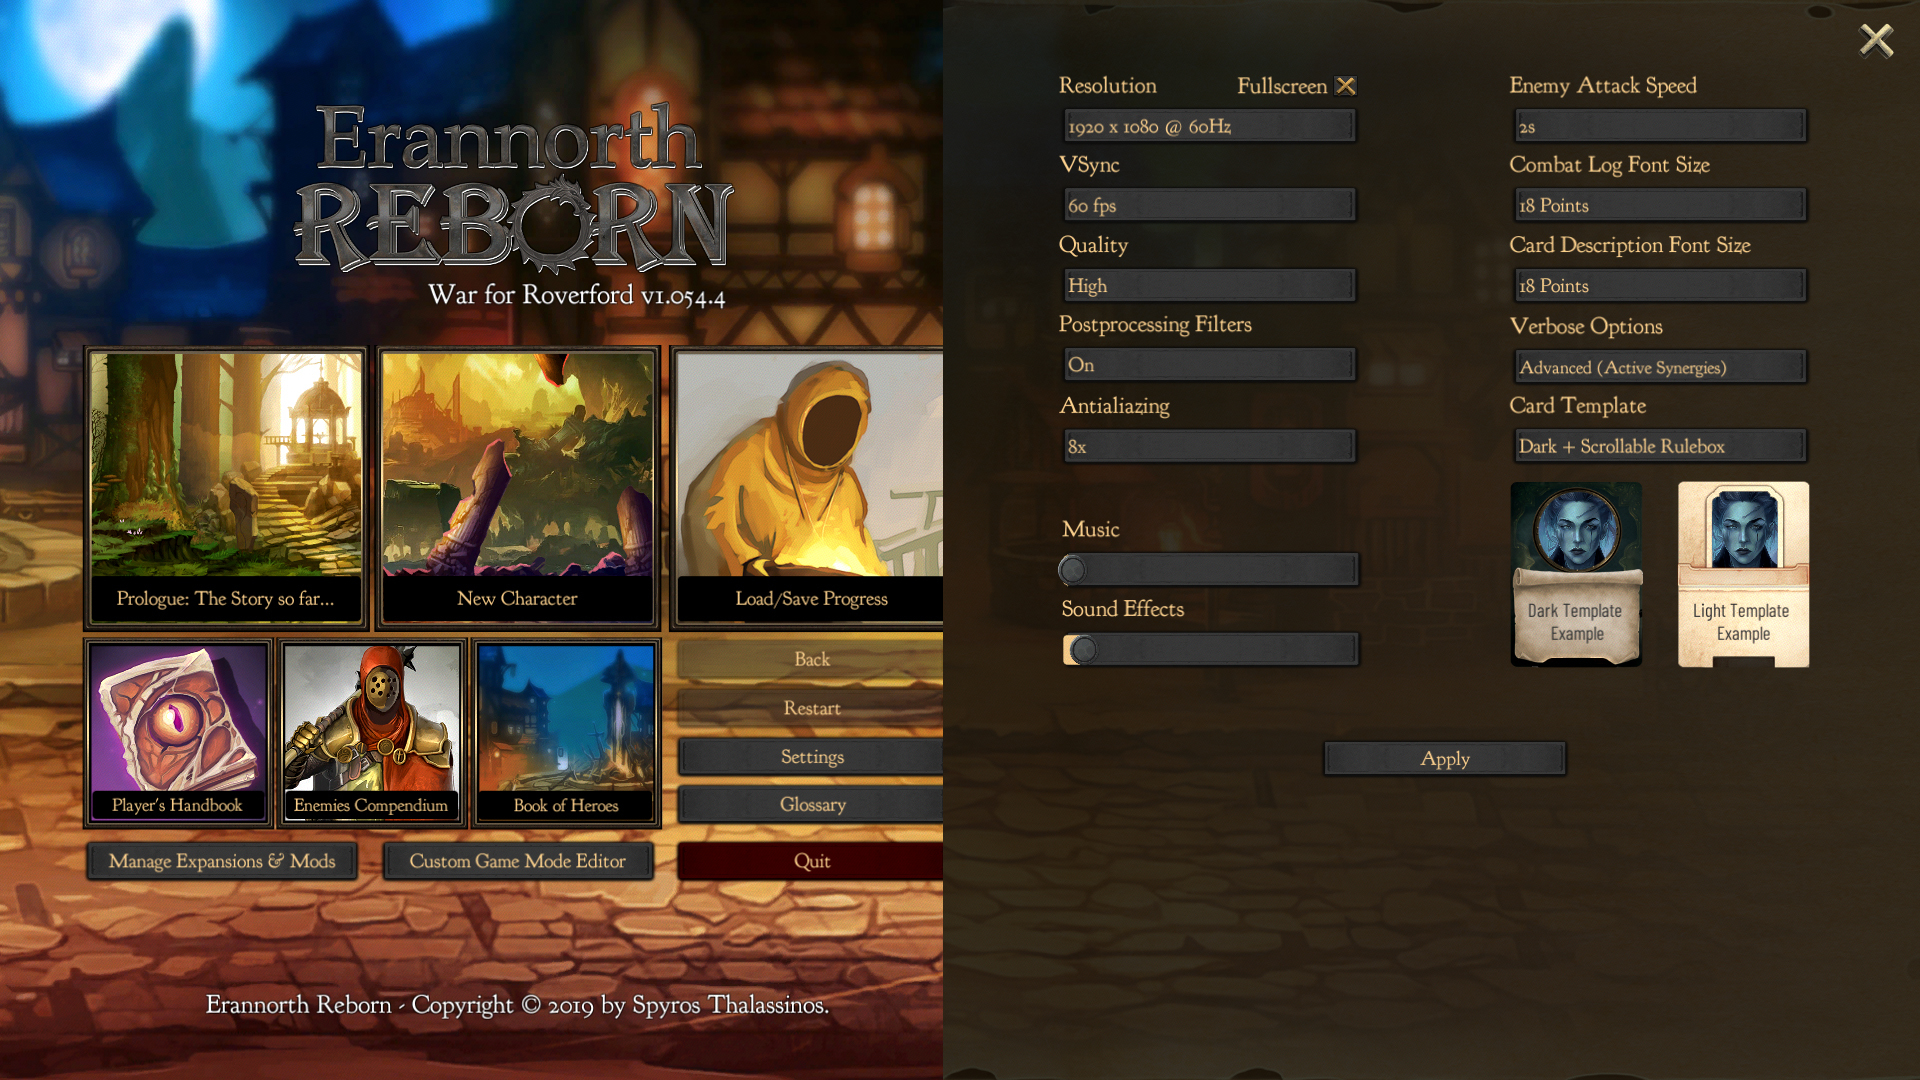Click the Apply button

(1445, 759)
